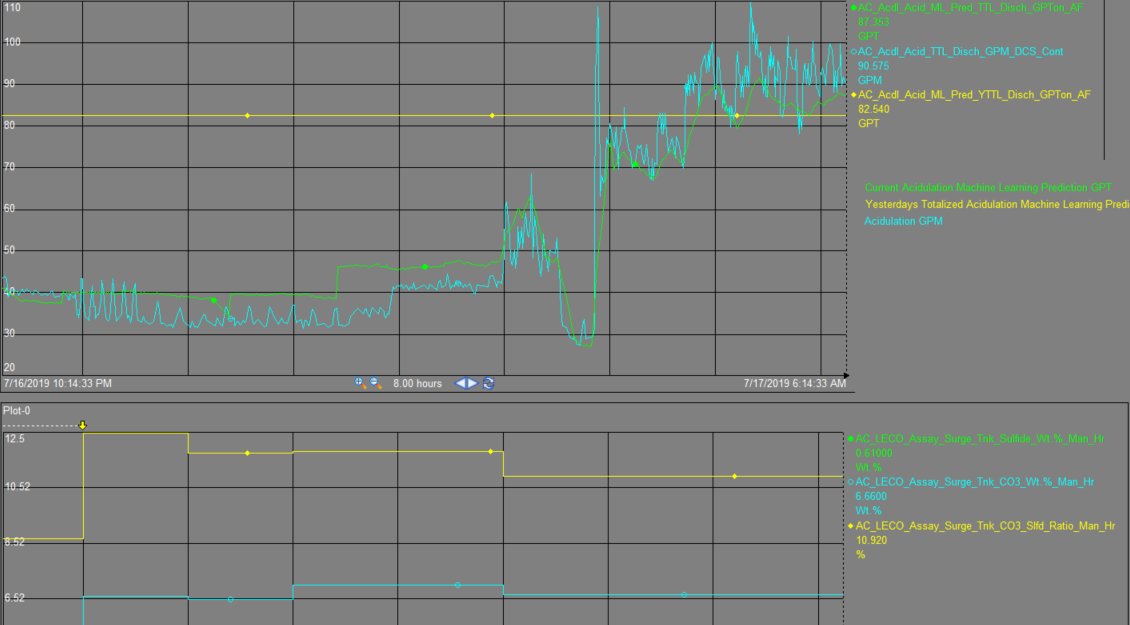
Task: Click the 8.52 y-axis label in Plot-0
Action: click(x=14, y=541)
